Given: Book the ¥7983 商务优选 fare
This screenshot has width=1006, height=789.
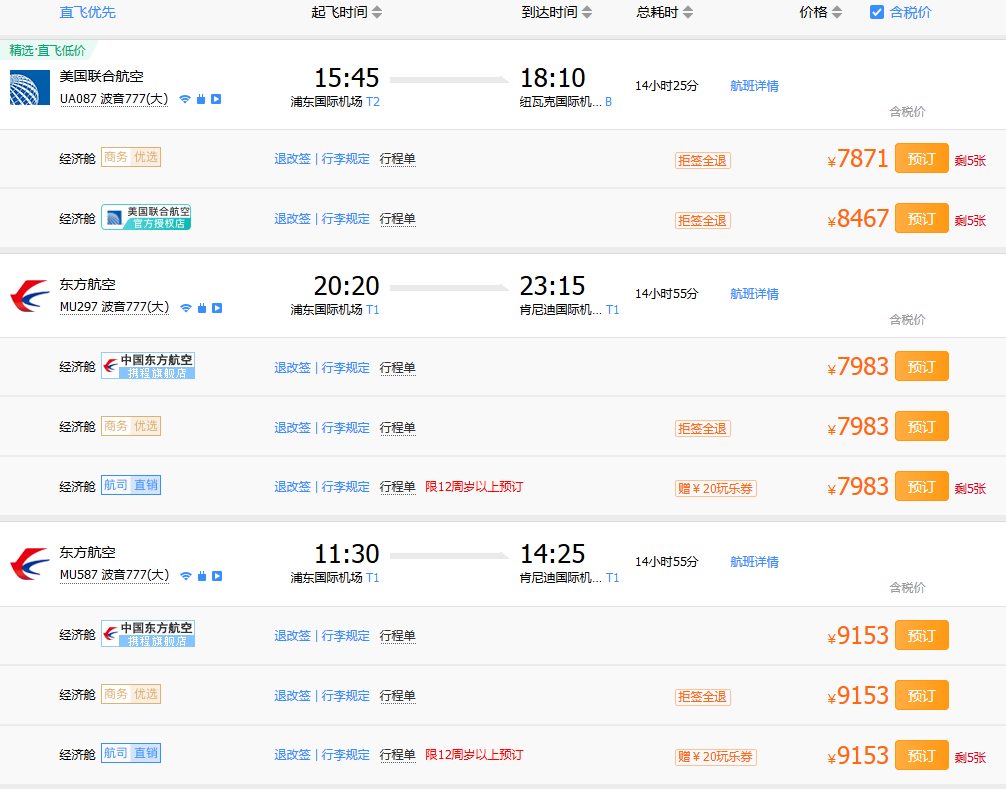Looking at the screenshot, I should (x=921, y=427).
